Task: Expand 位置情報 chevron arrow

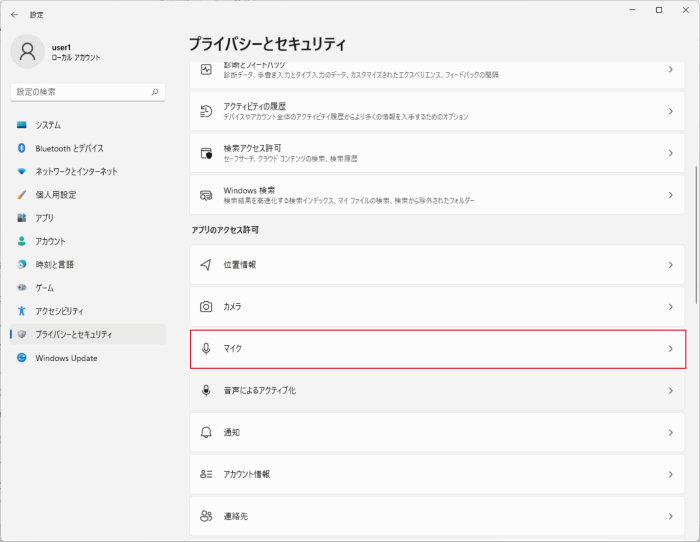Action: [x=671, y=265]
